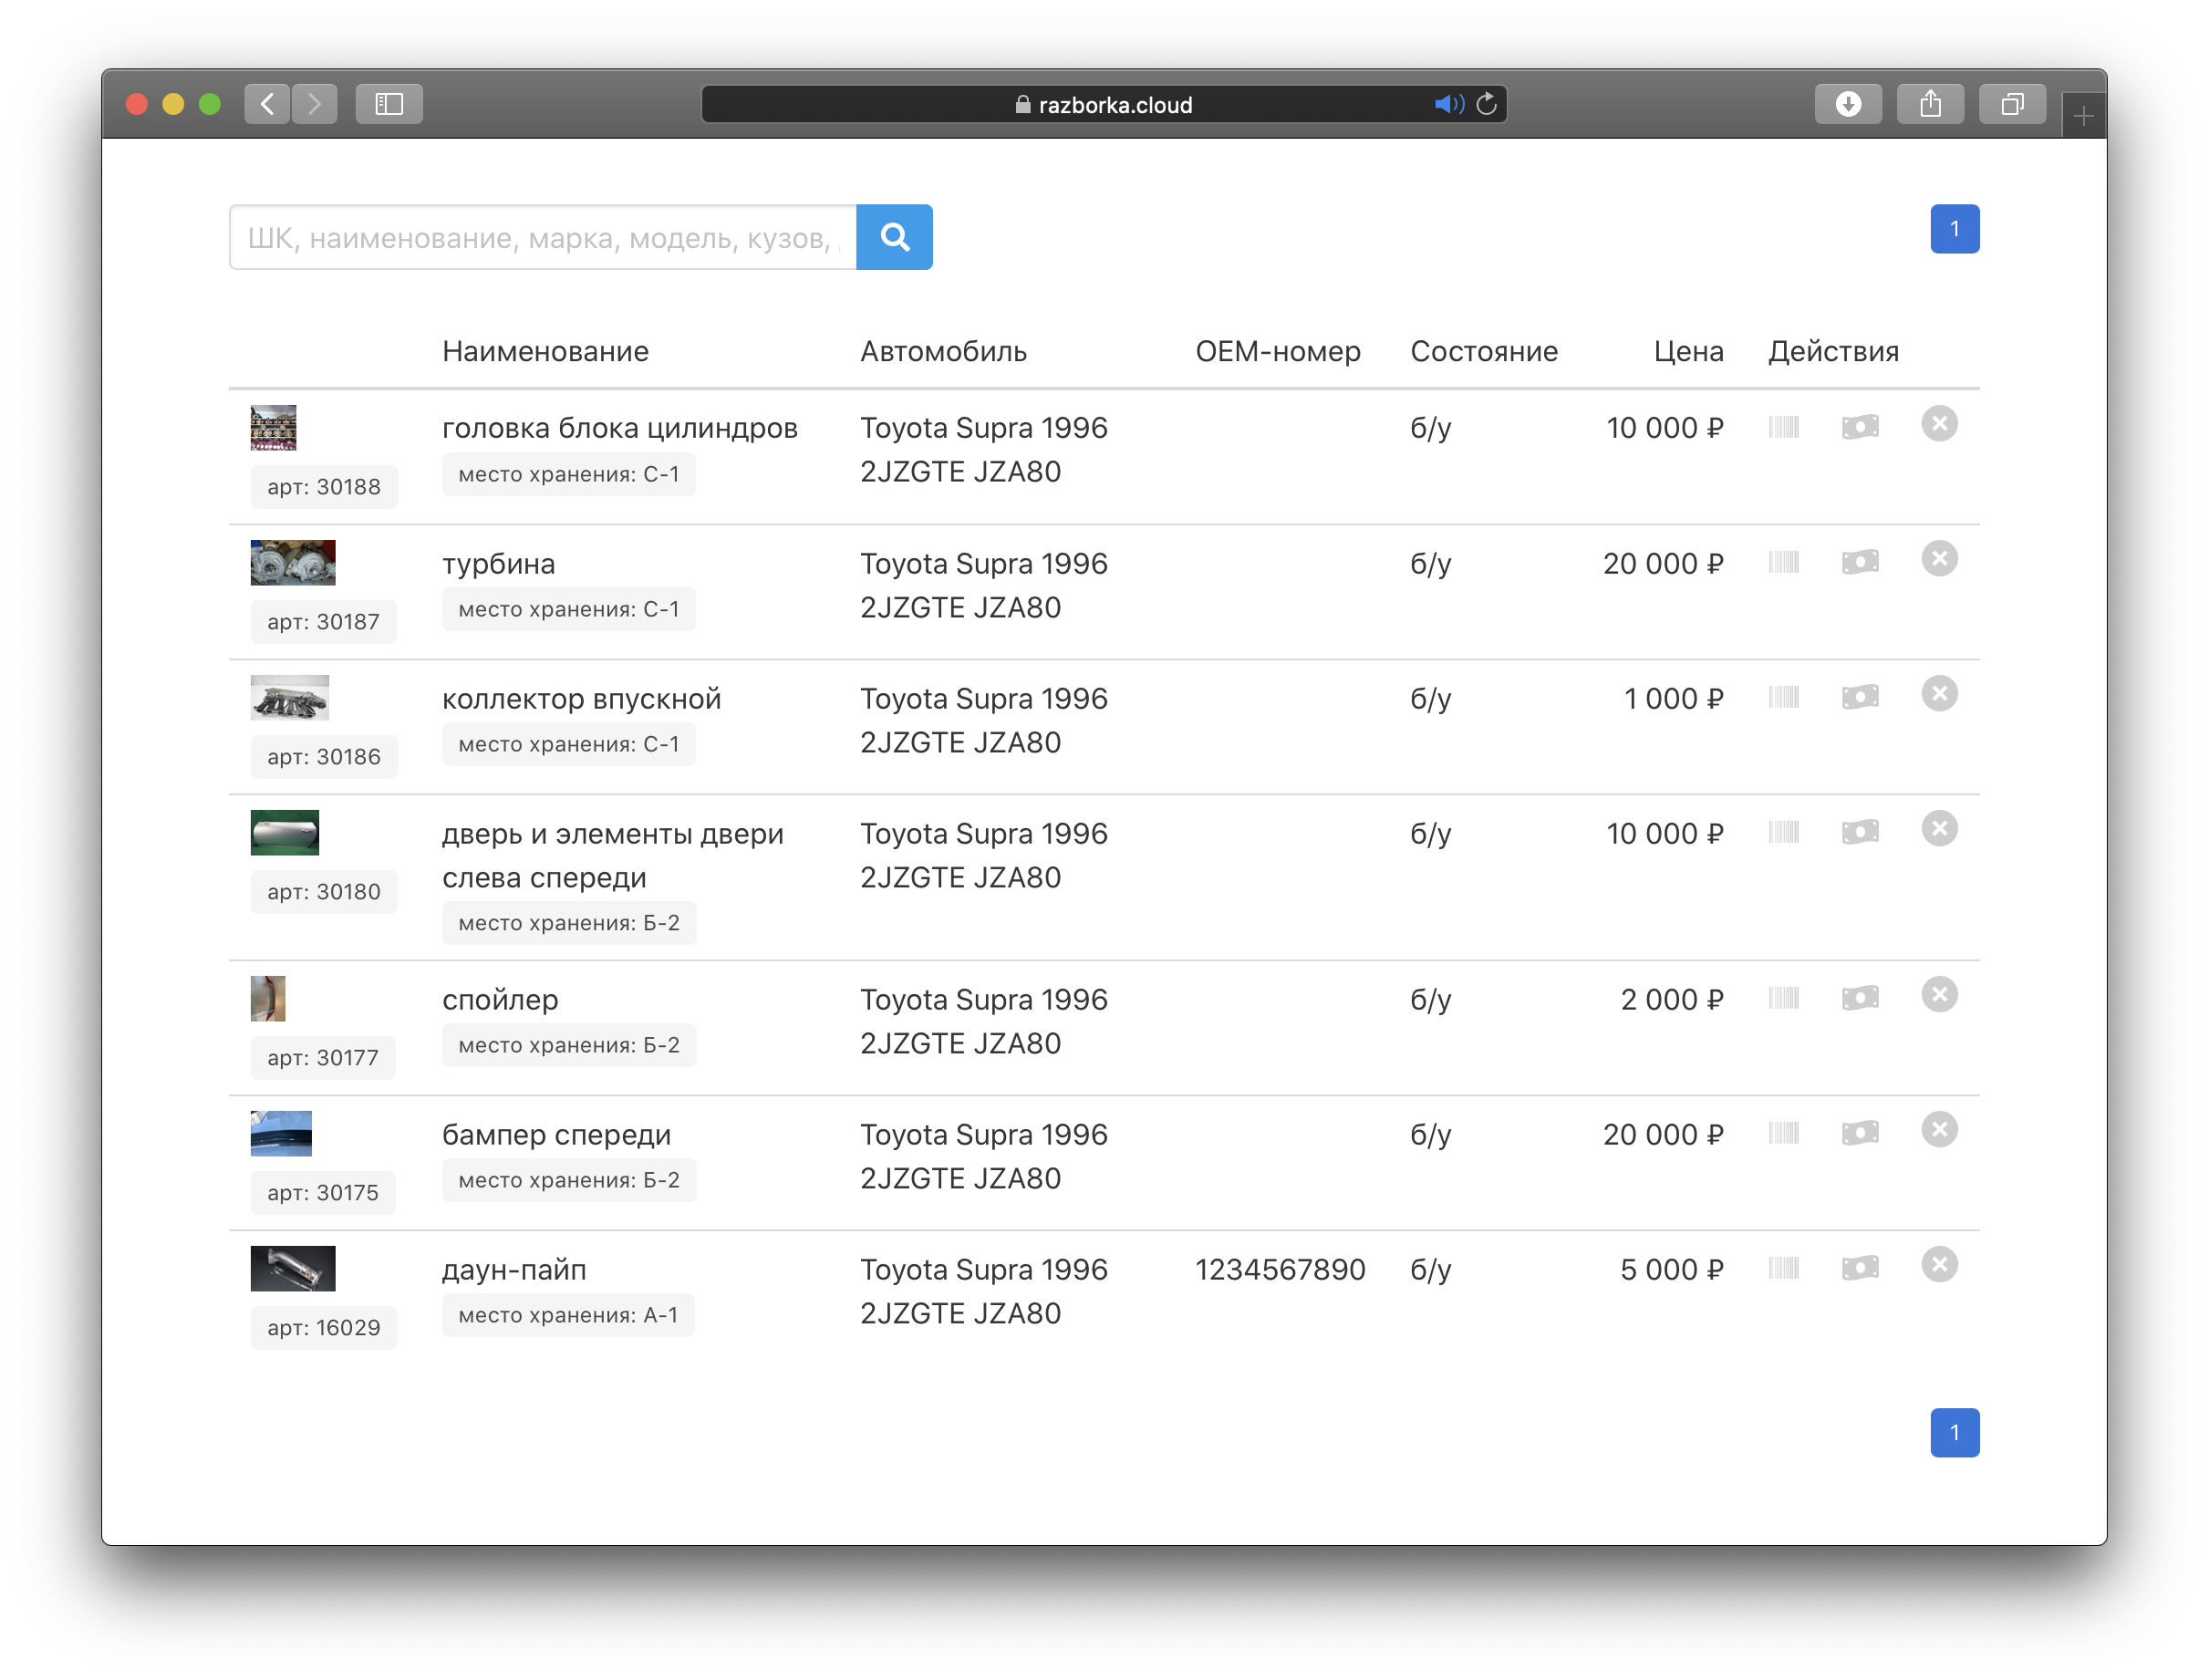Image resolution: width=2209 pixels, height=1680 pixels.
Task: Open door part thumbnail image
Action: 285,833
